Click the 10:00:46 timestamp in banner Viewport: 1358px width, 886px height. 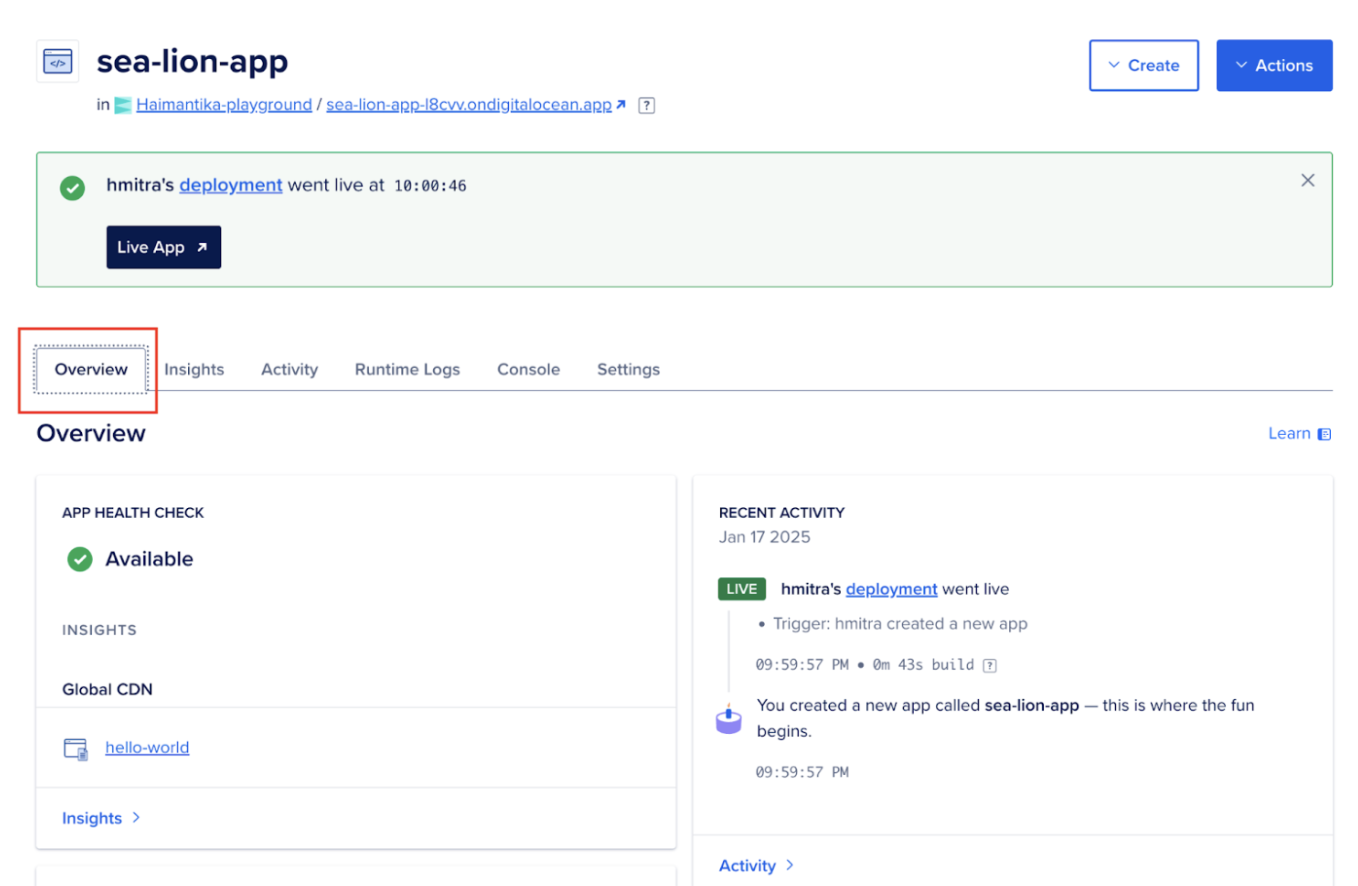[430, 186]
